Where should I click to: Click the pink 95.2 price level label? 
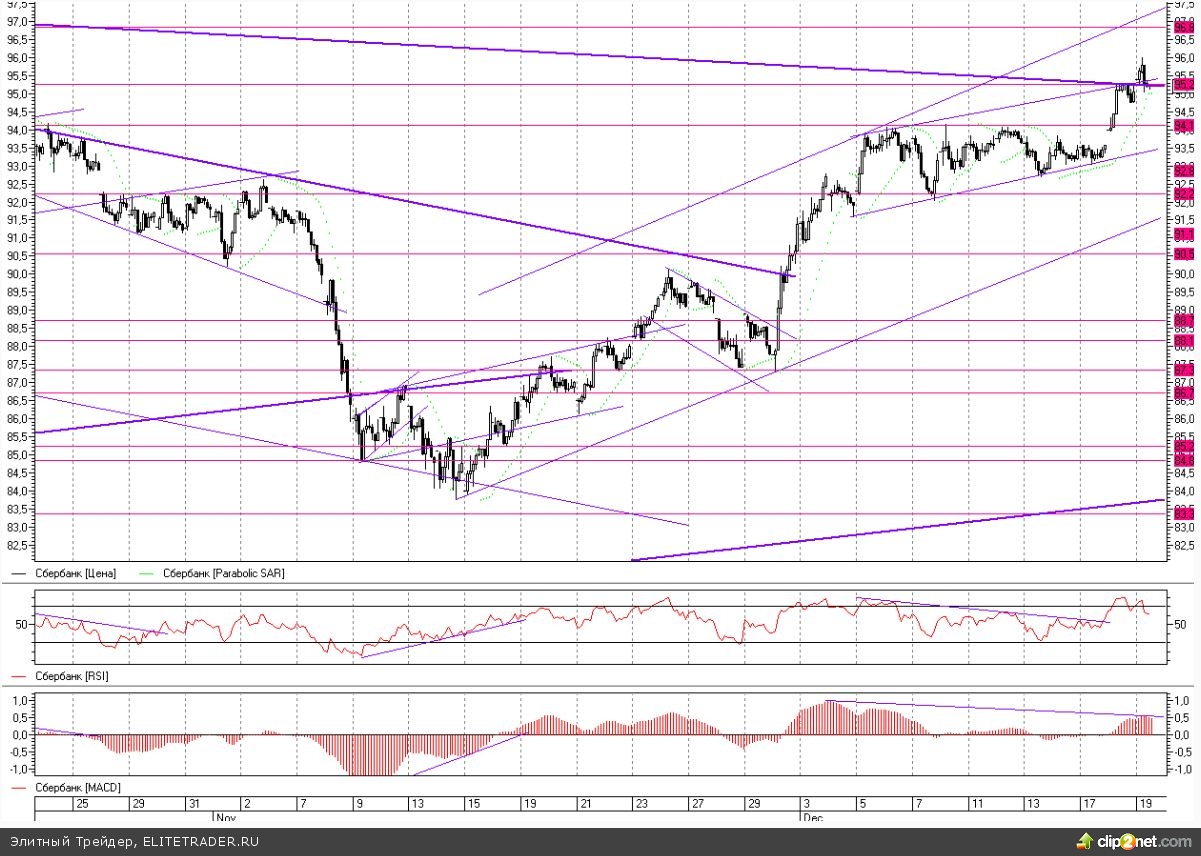(x=1184, y=85)
